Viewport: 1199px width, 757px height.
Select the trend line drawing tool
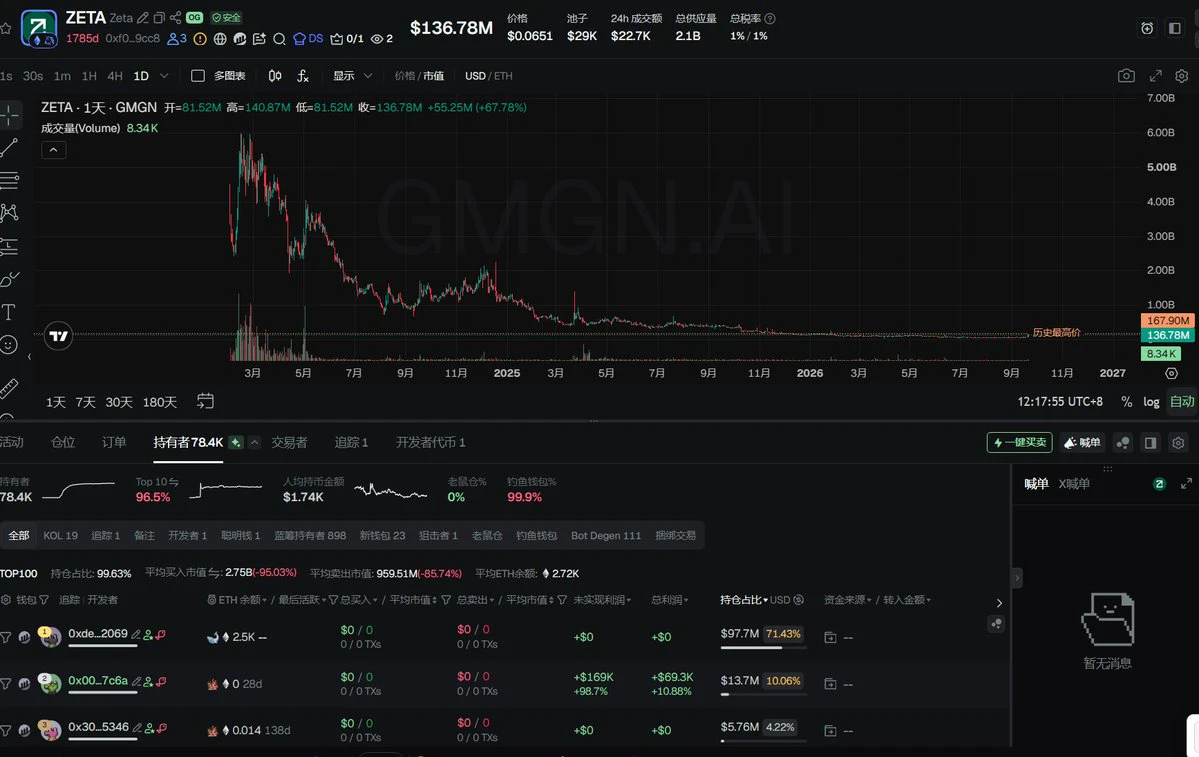point(9,148)
